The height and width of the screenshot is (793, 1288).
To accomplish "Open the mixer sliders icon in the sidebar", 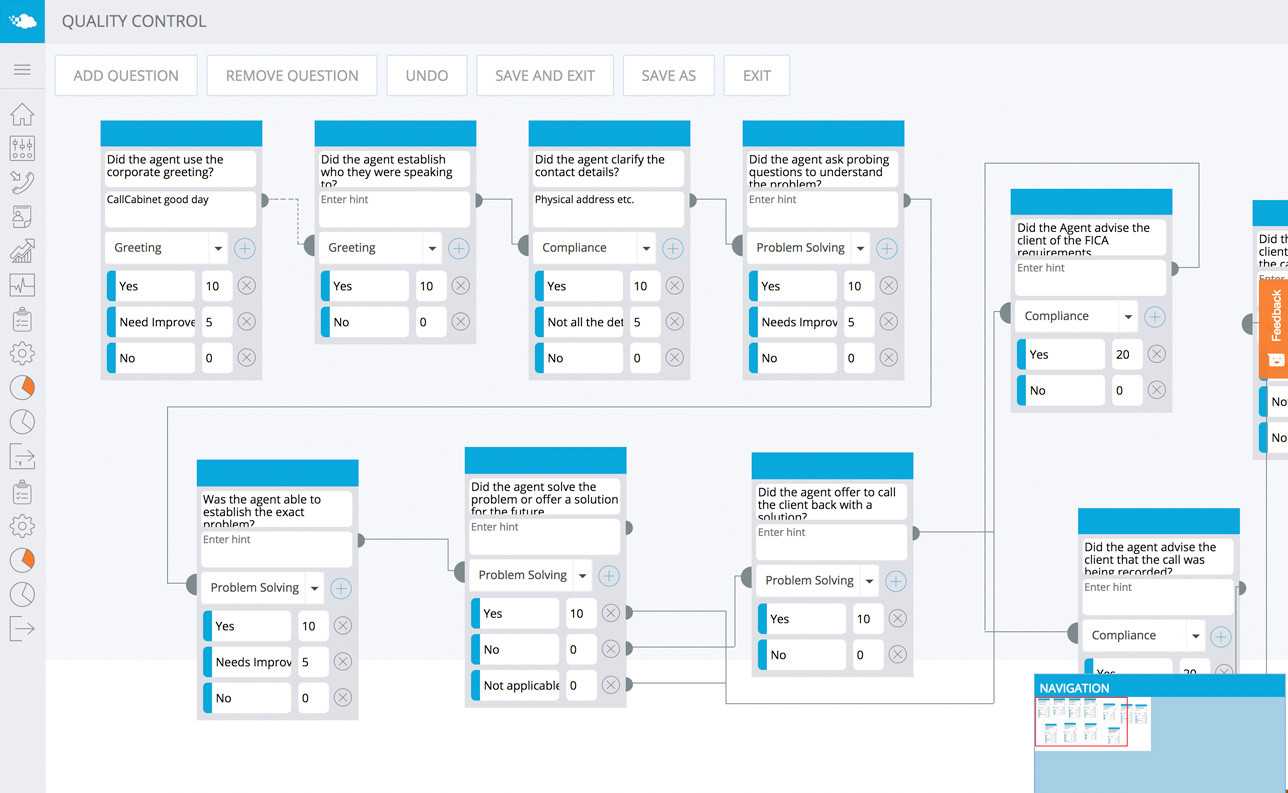I will 22,149.
